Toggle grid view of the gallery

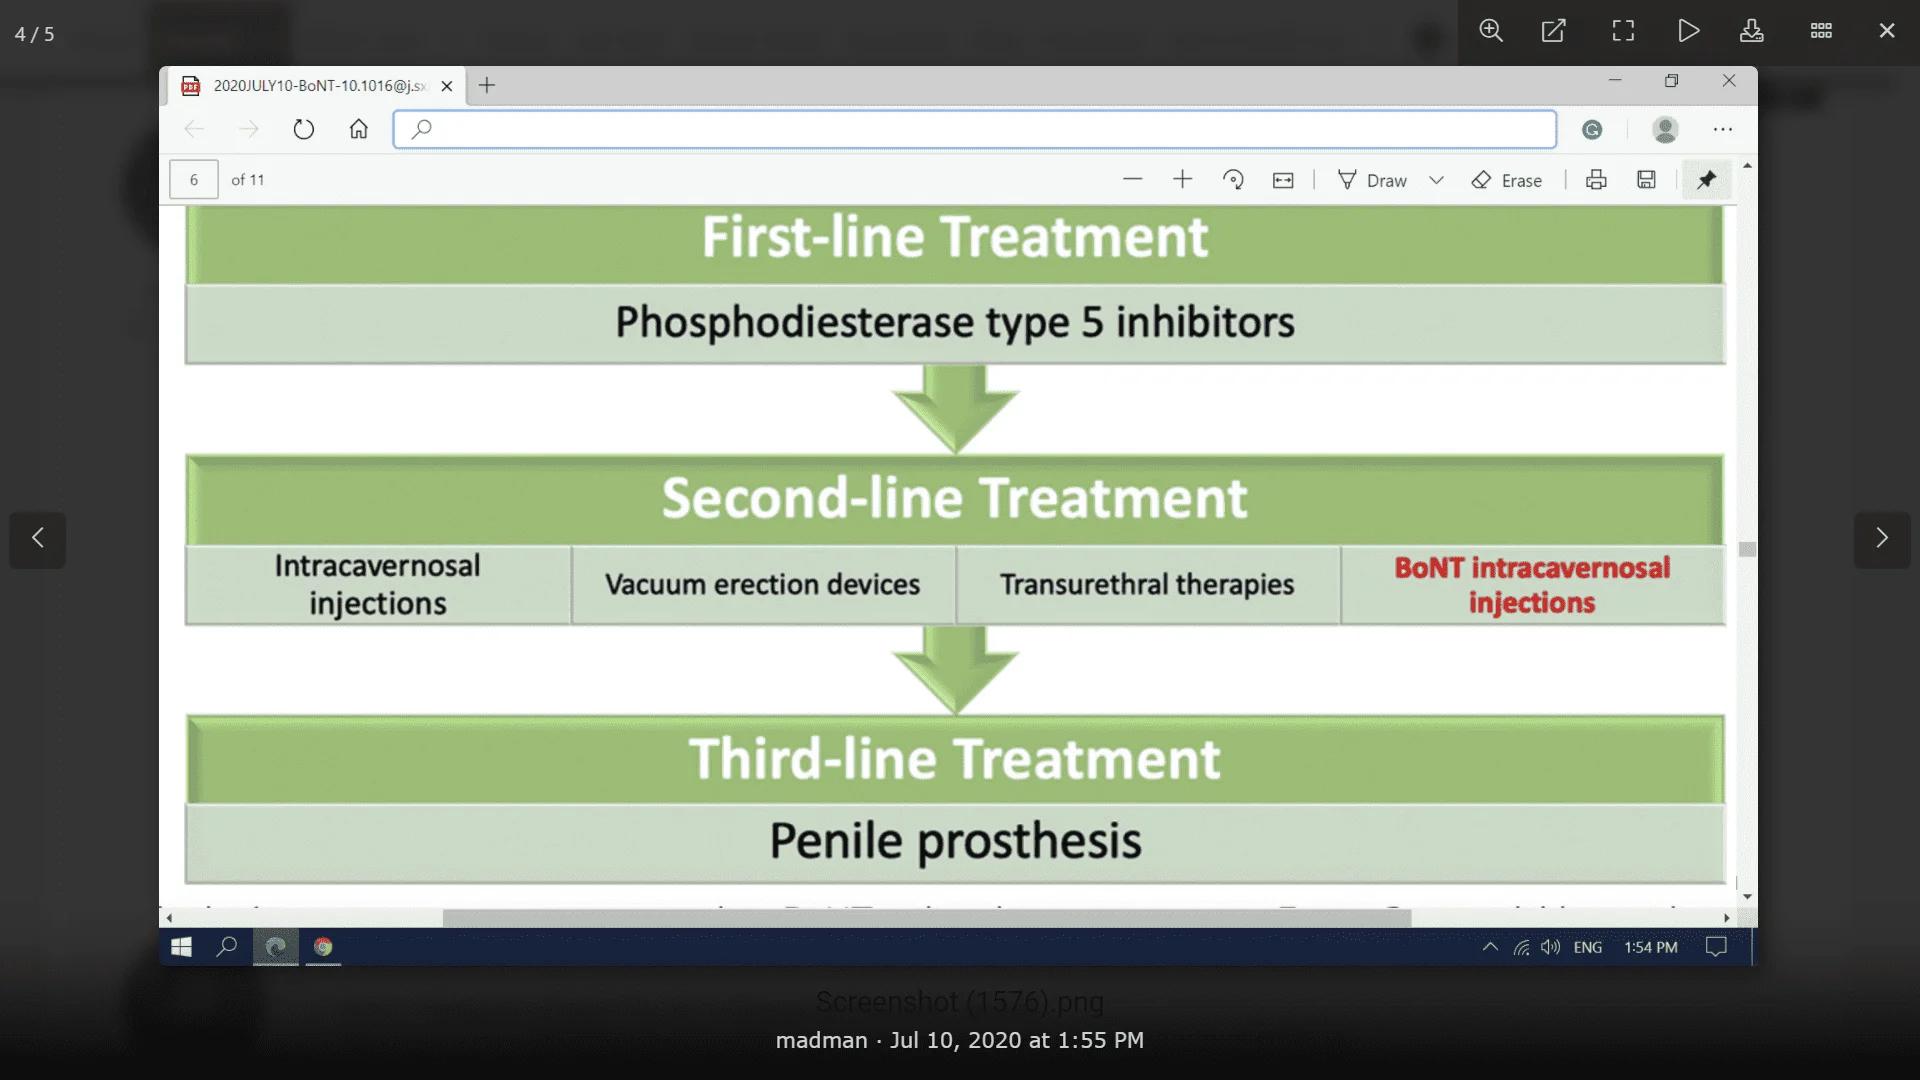click(x=1820, y=31)
